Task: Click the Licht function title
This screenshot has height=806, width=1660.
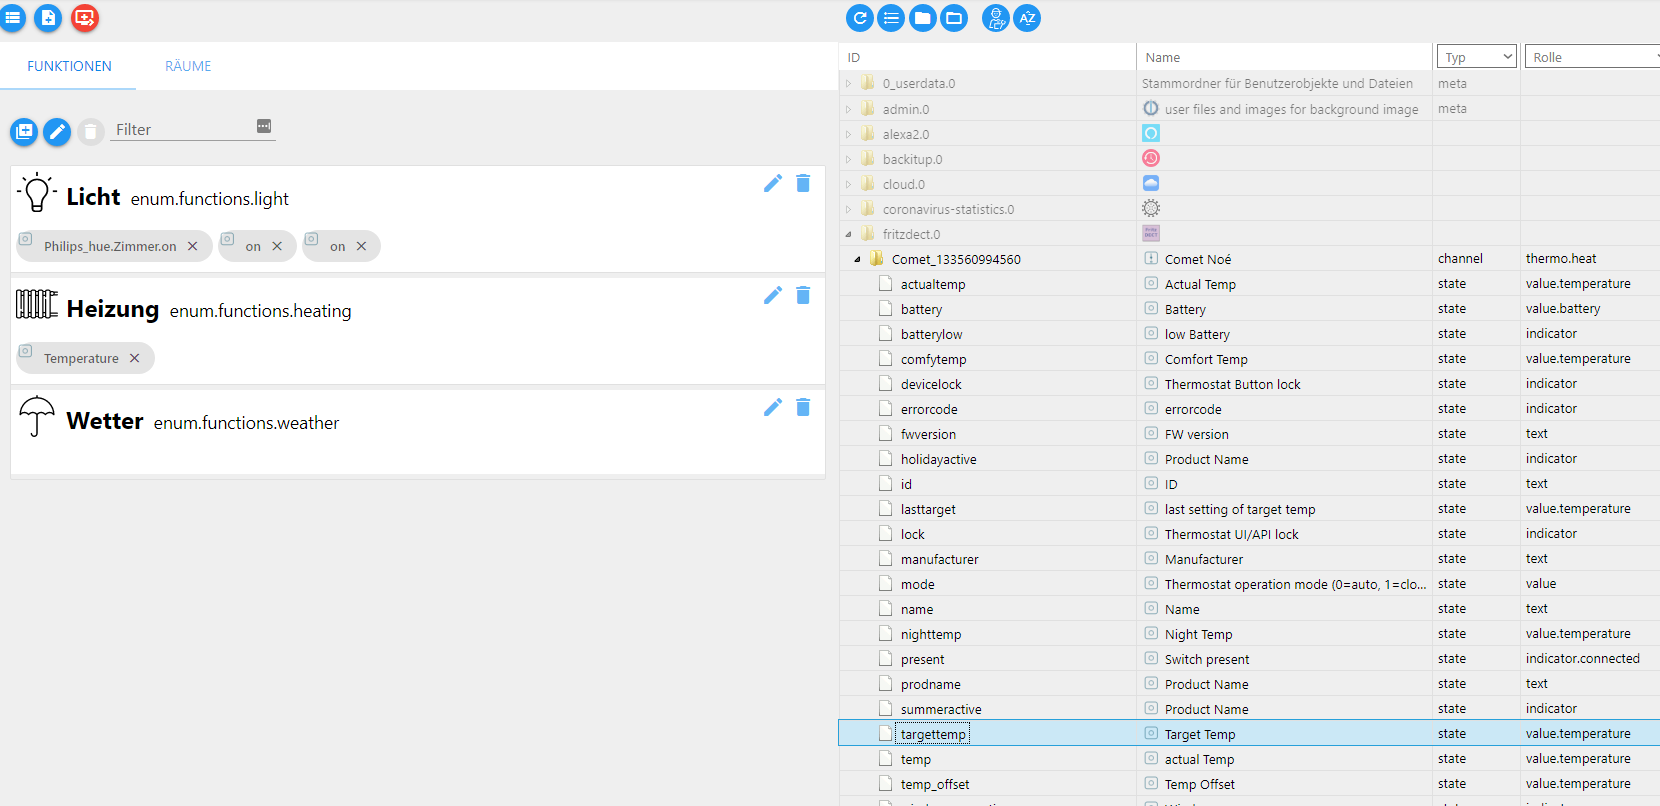Action: (93, 197)
